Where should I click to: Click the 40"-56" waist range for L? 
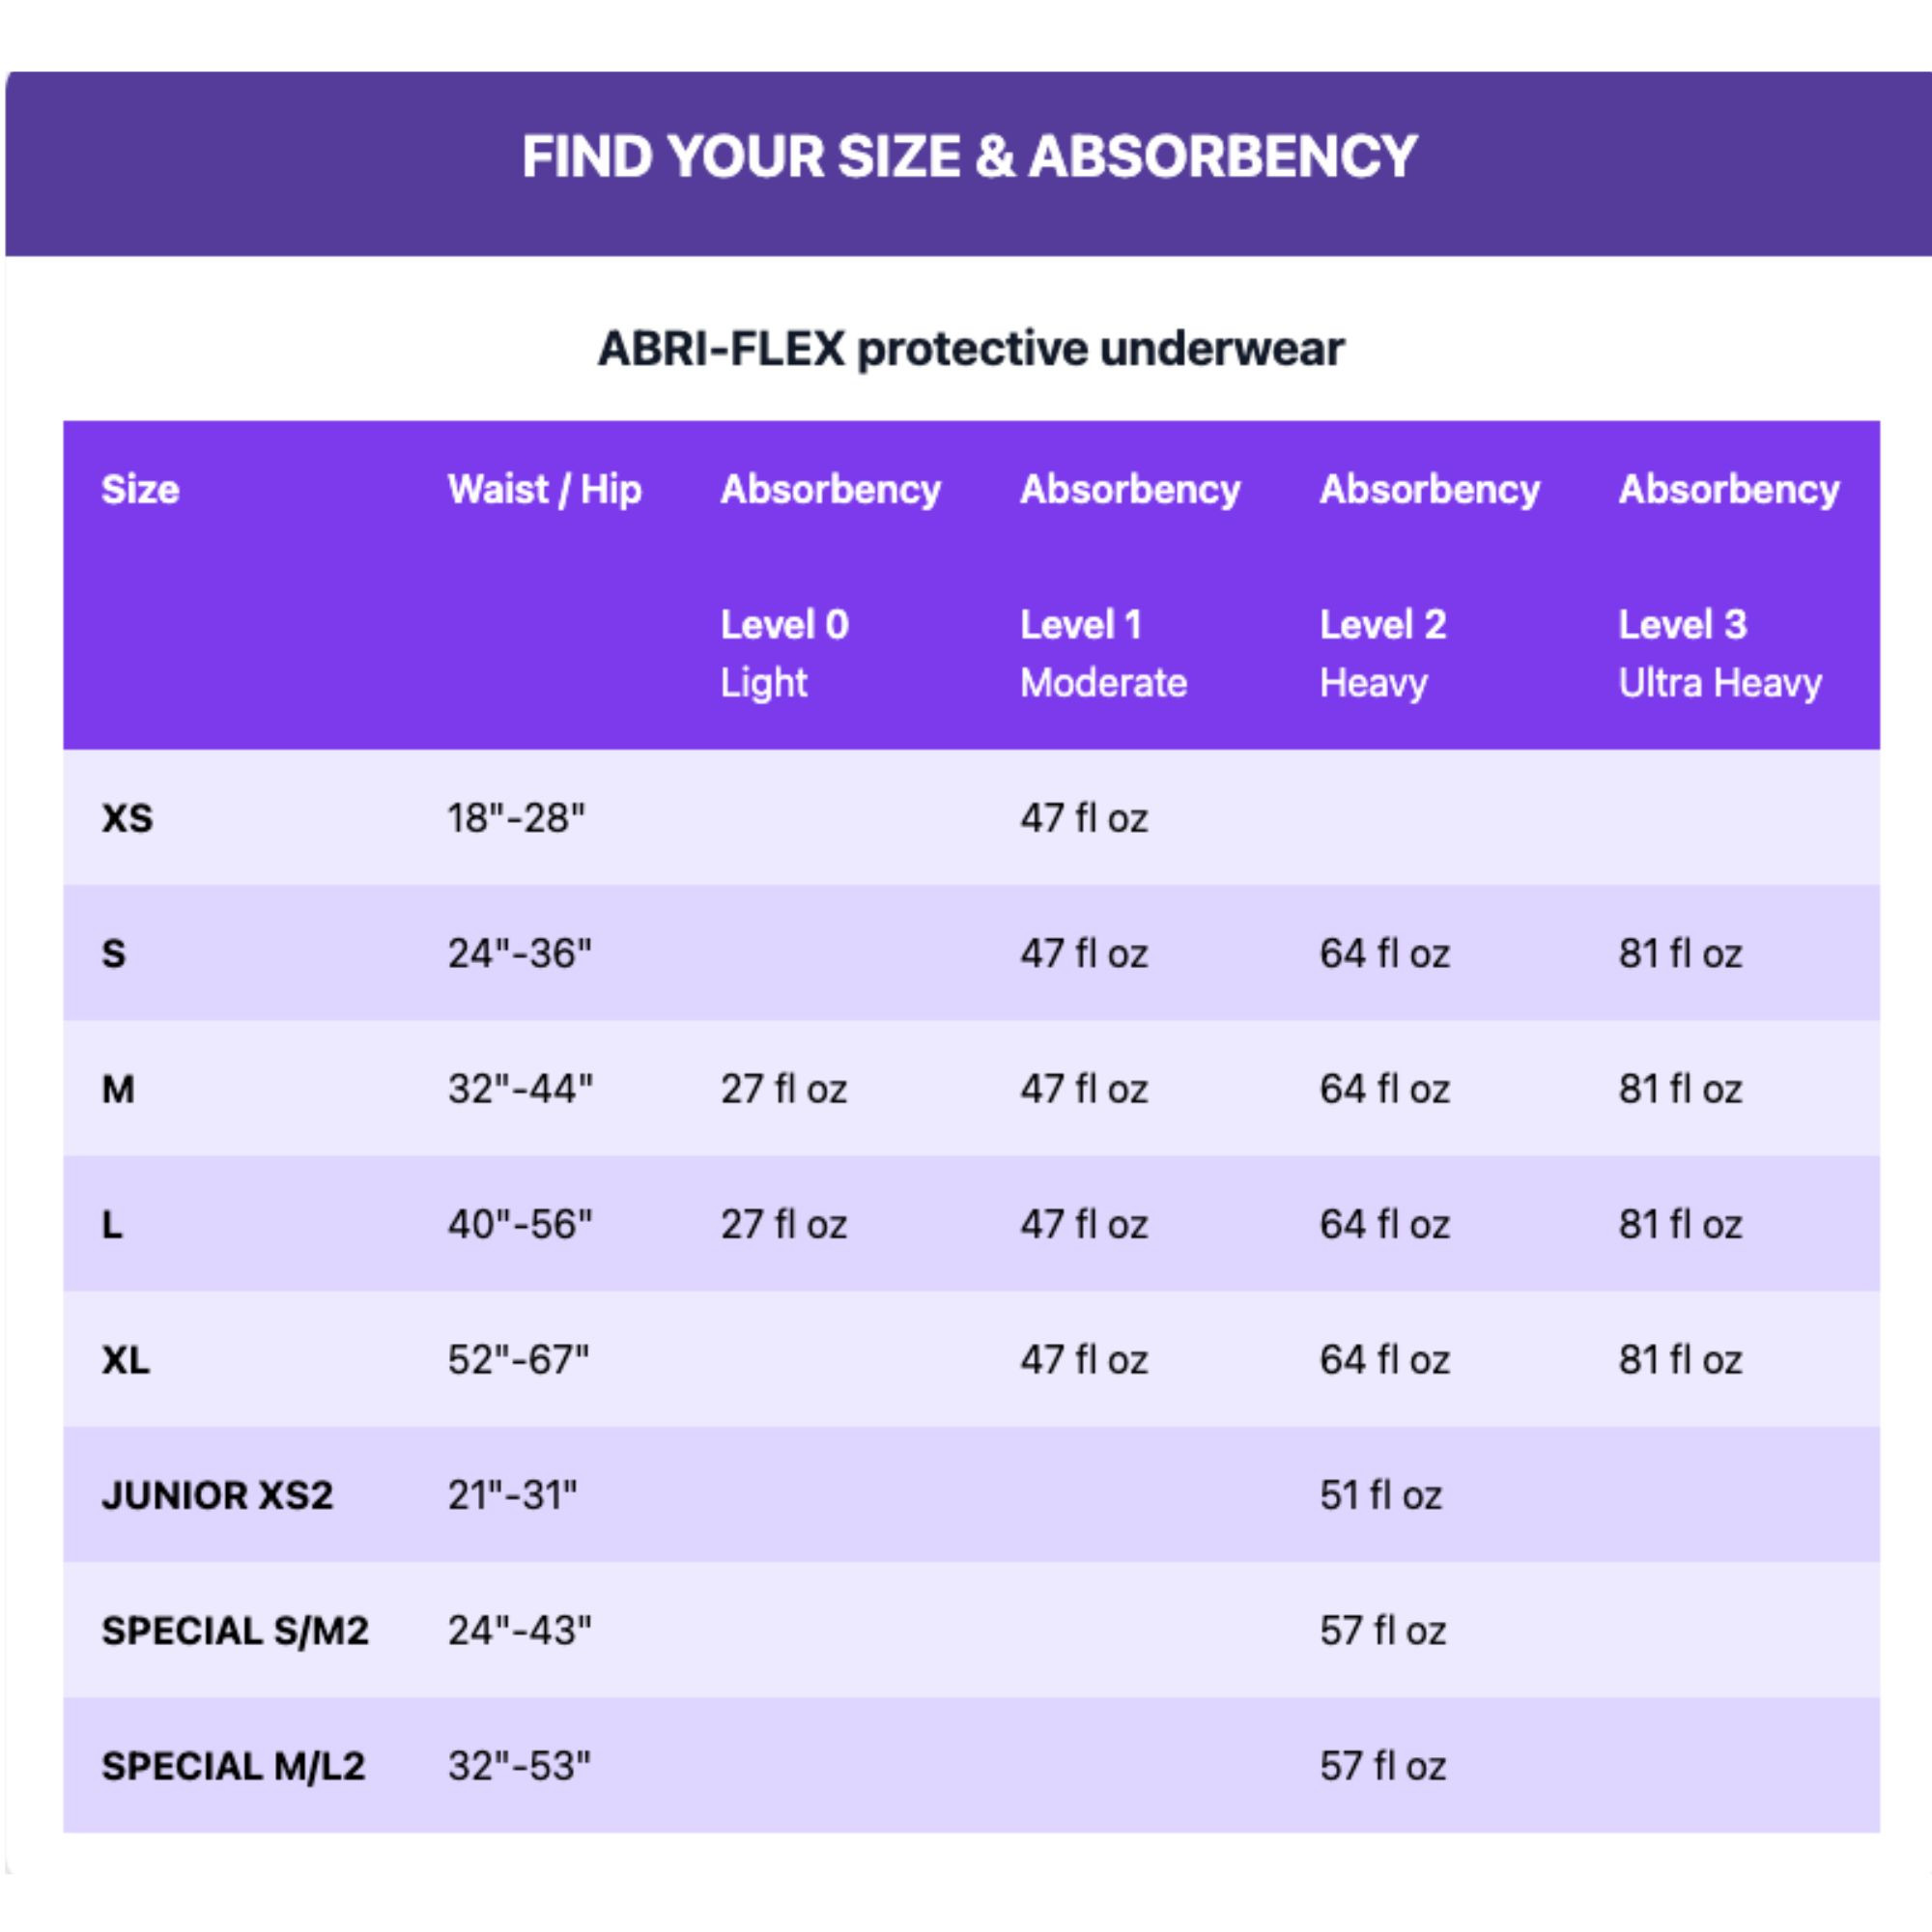tap(520, 1224)
